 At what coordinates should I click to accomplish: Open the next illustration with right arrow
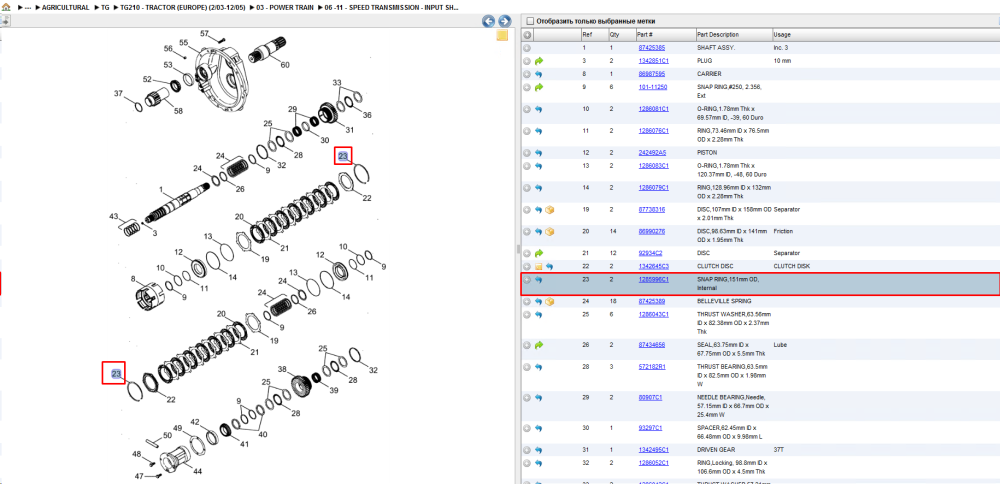504,22
